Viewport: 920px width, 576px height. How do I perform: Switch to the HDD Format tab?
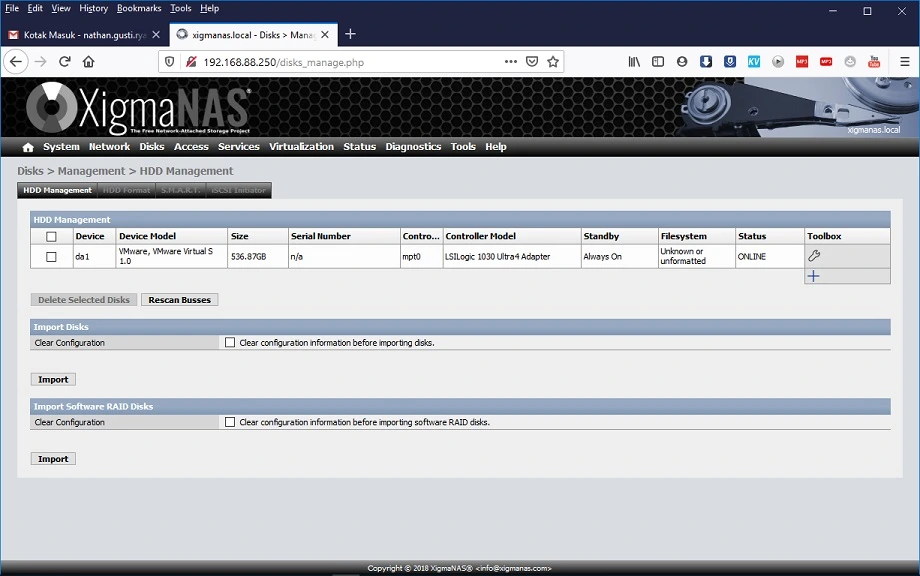click(x=126, y=190)
